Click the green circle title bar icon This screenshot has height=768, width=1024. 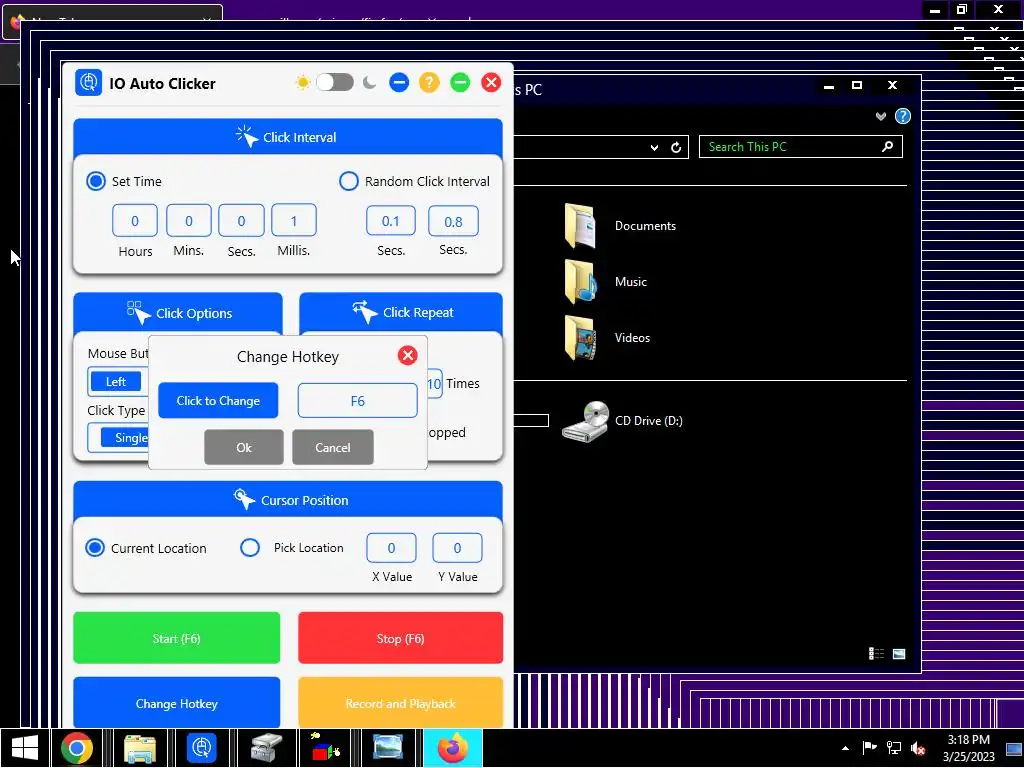click(460, 82)
